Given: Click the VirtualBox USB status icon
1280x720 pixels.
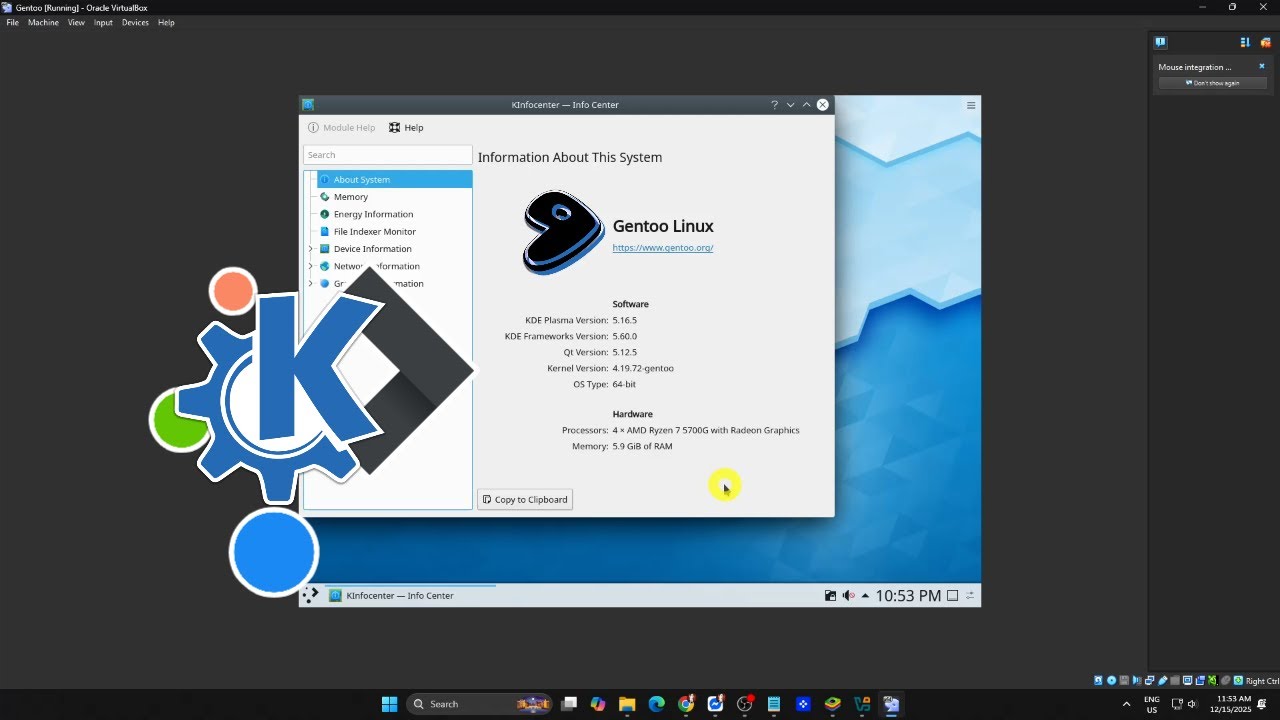Looking at the screenshot, I should click(x=1162, y=681).
